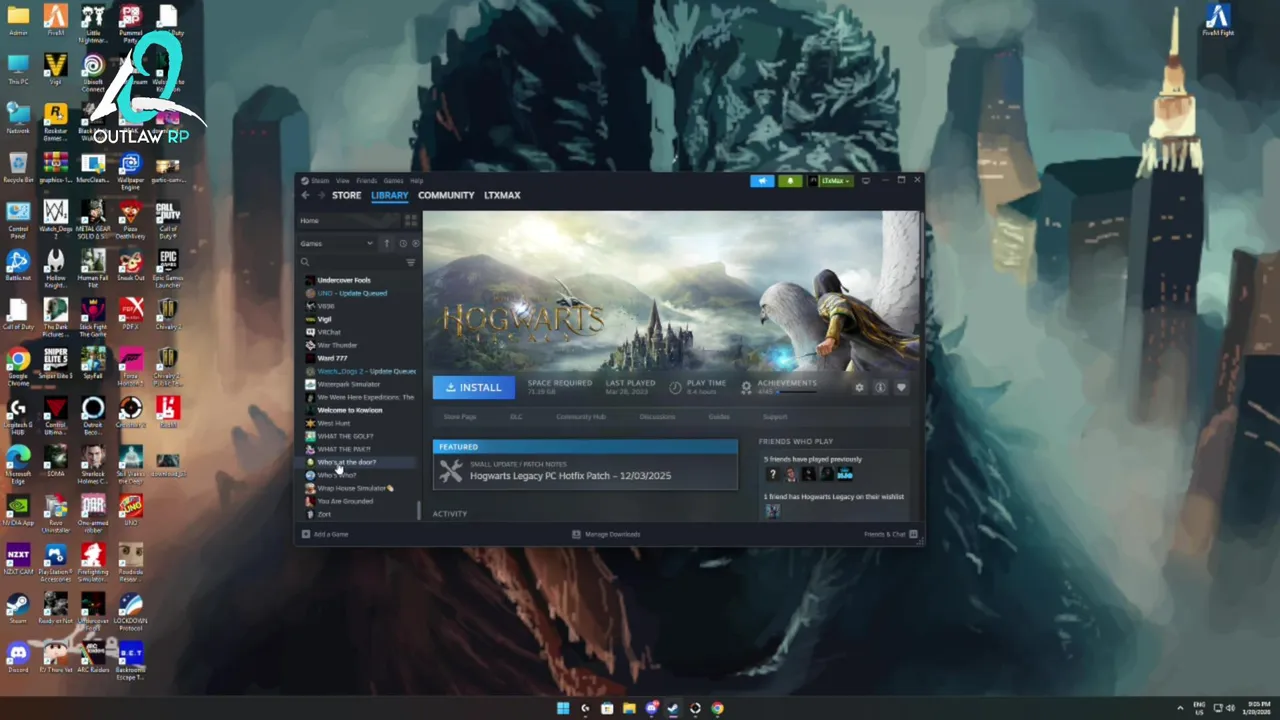The height and width of the screenshot is (720, 1280).
Task: Open the DLC link
Action: pyautogui.click(x=516, y=416)
